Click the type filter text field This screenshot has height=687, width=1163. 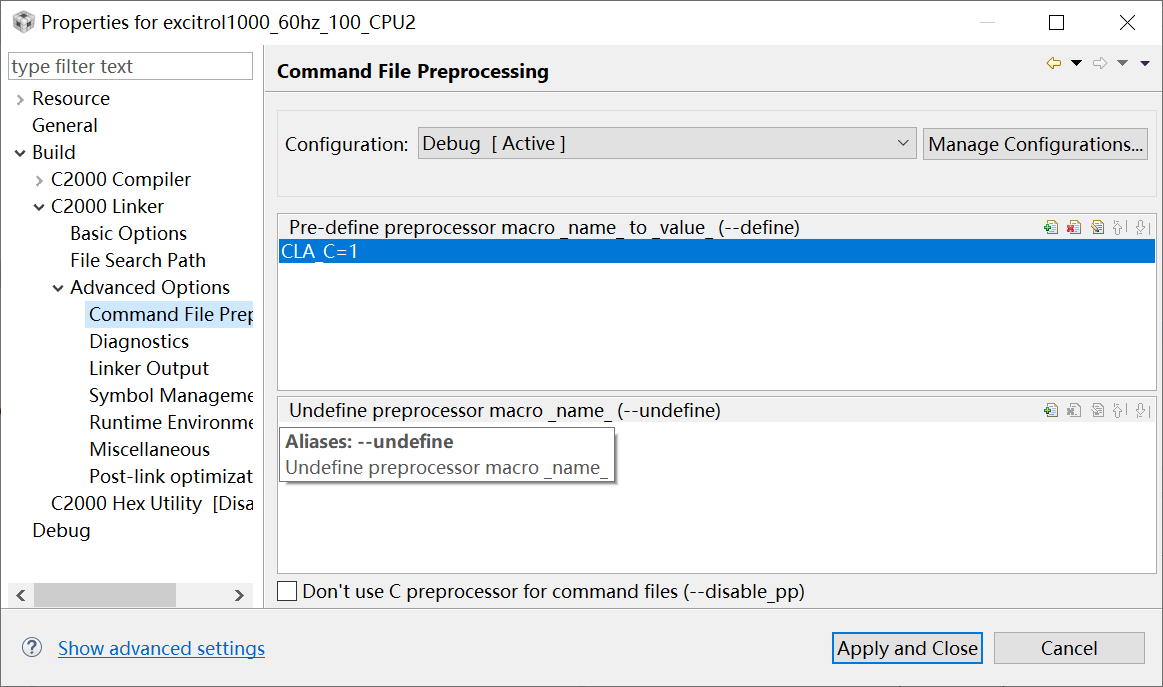coord(130,67)
